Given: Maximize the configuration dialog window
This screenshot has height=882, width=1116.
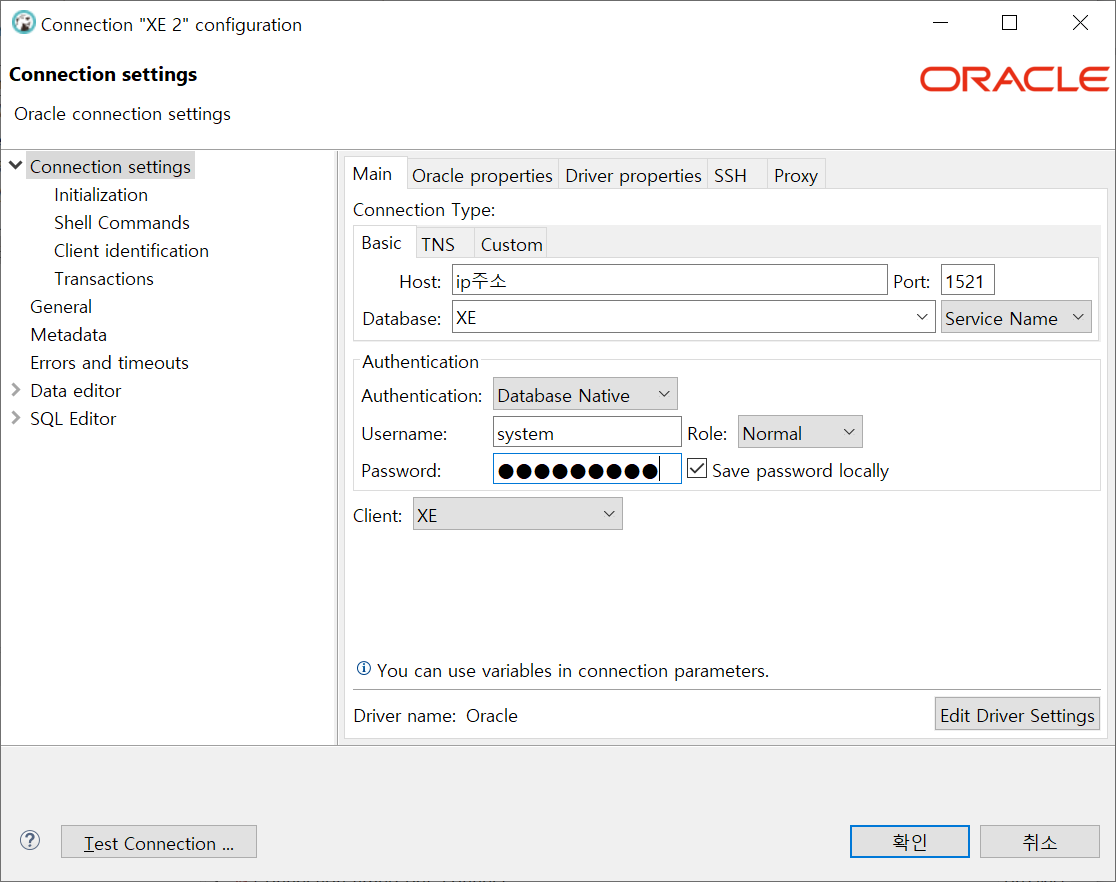Looking at the screenshot, I should (x=1009, y=23).
